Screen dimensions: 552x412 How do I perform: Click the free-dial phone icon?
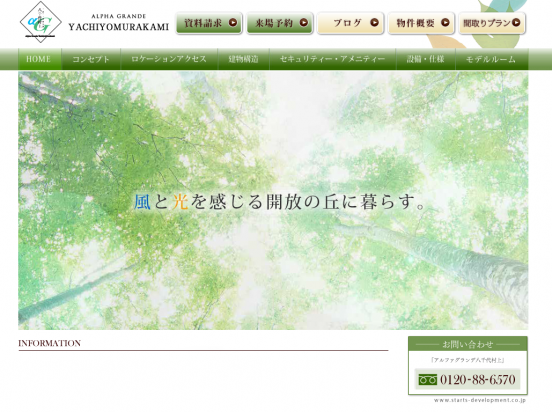[427, 380]
